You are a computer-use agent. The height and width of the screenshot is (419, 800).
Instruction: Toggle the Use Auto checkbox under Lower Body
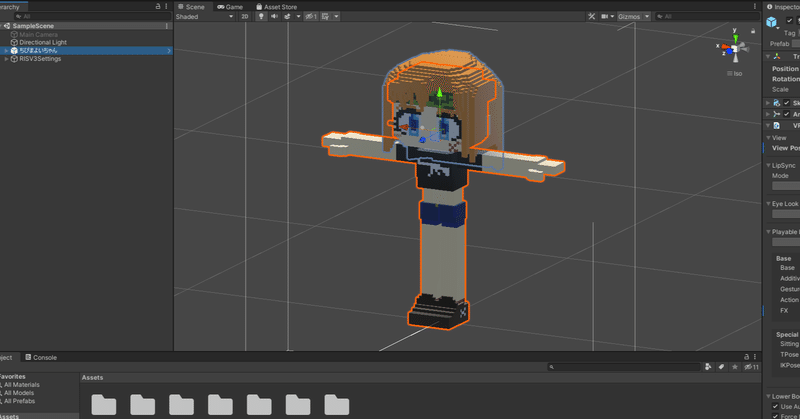[x=776, y=406]
